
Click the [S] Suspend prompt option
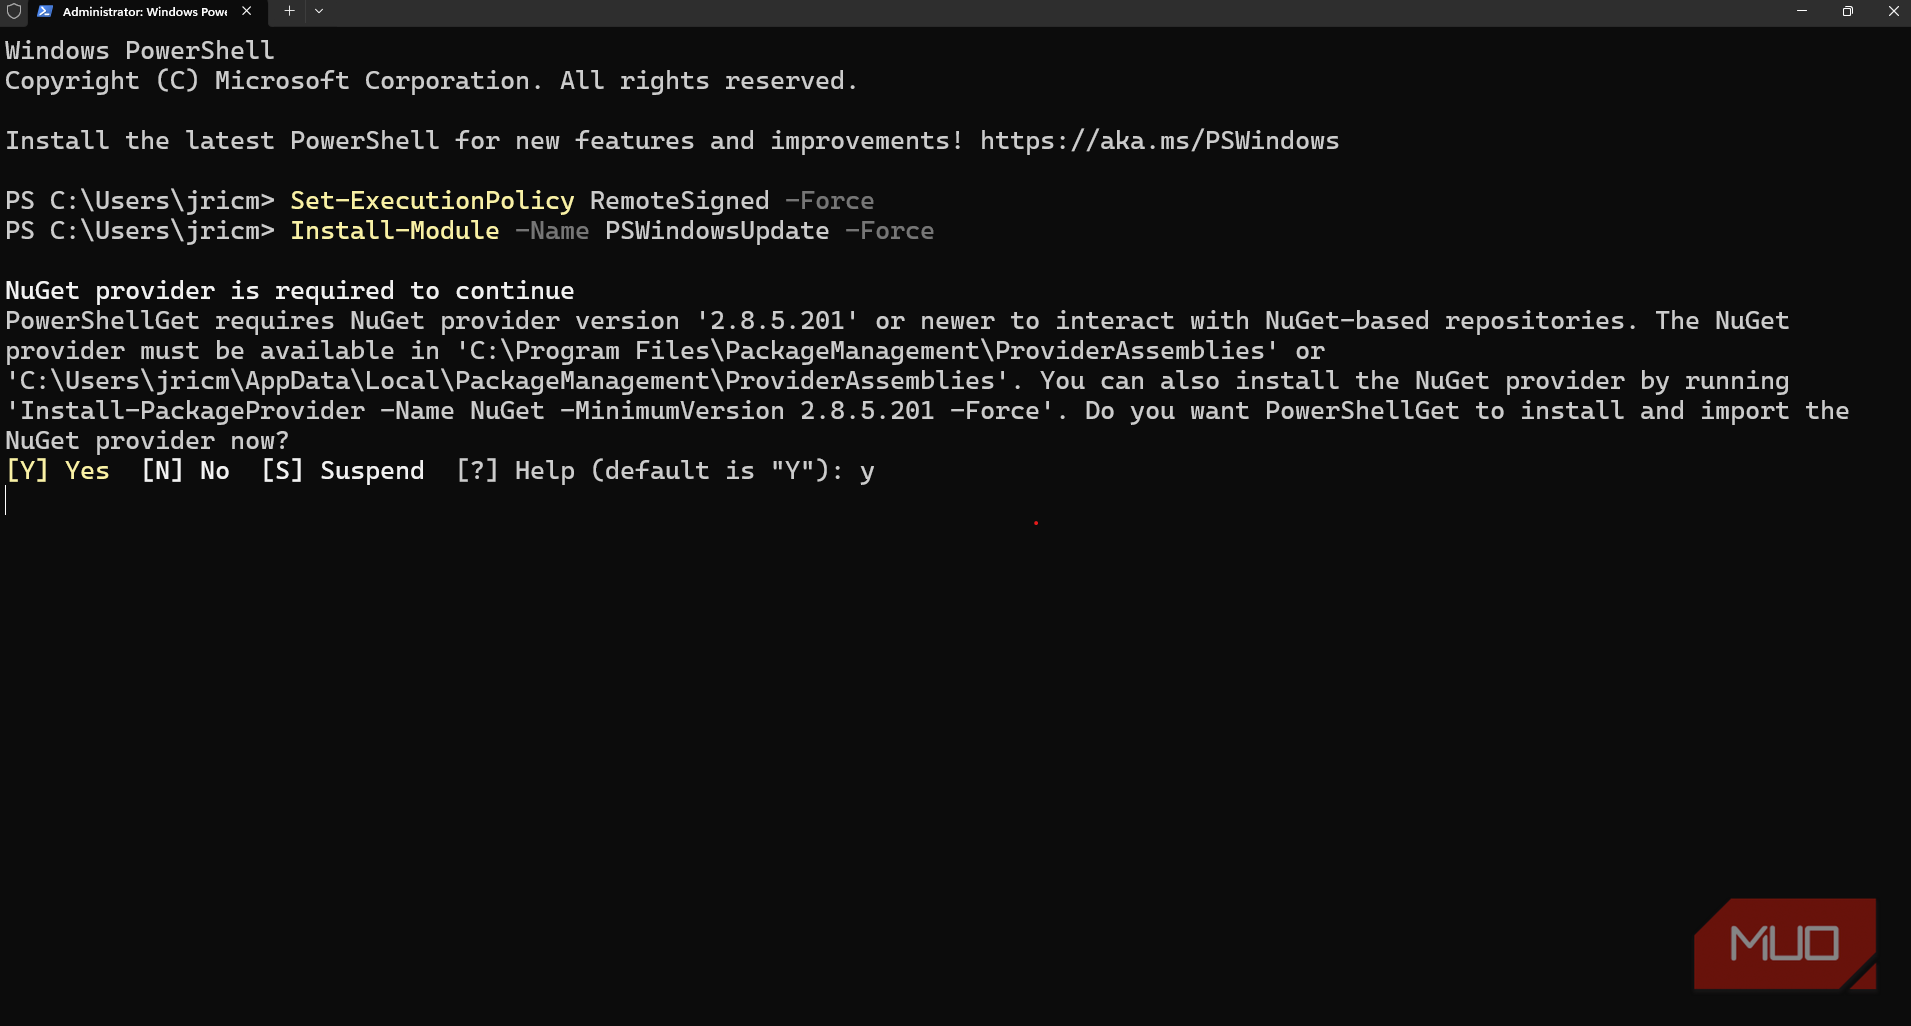pos(343,471)
